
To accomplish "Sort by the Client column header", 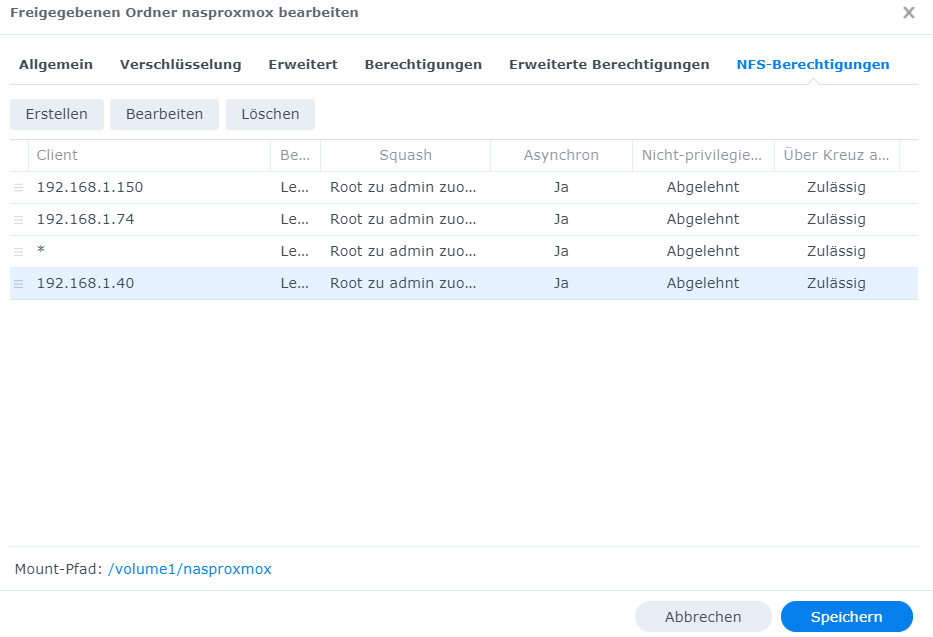I will tap(149, 155).
